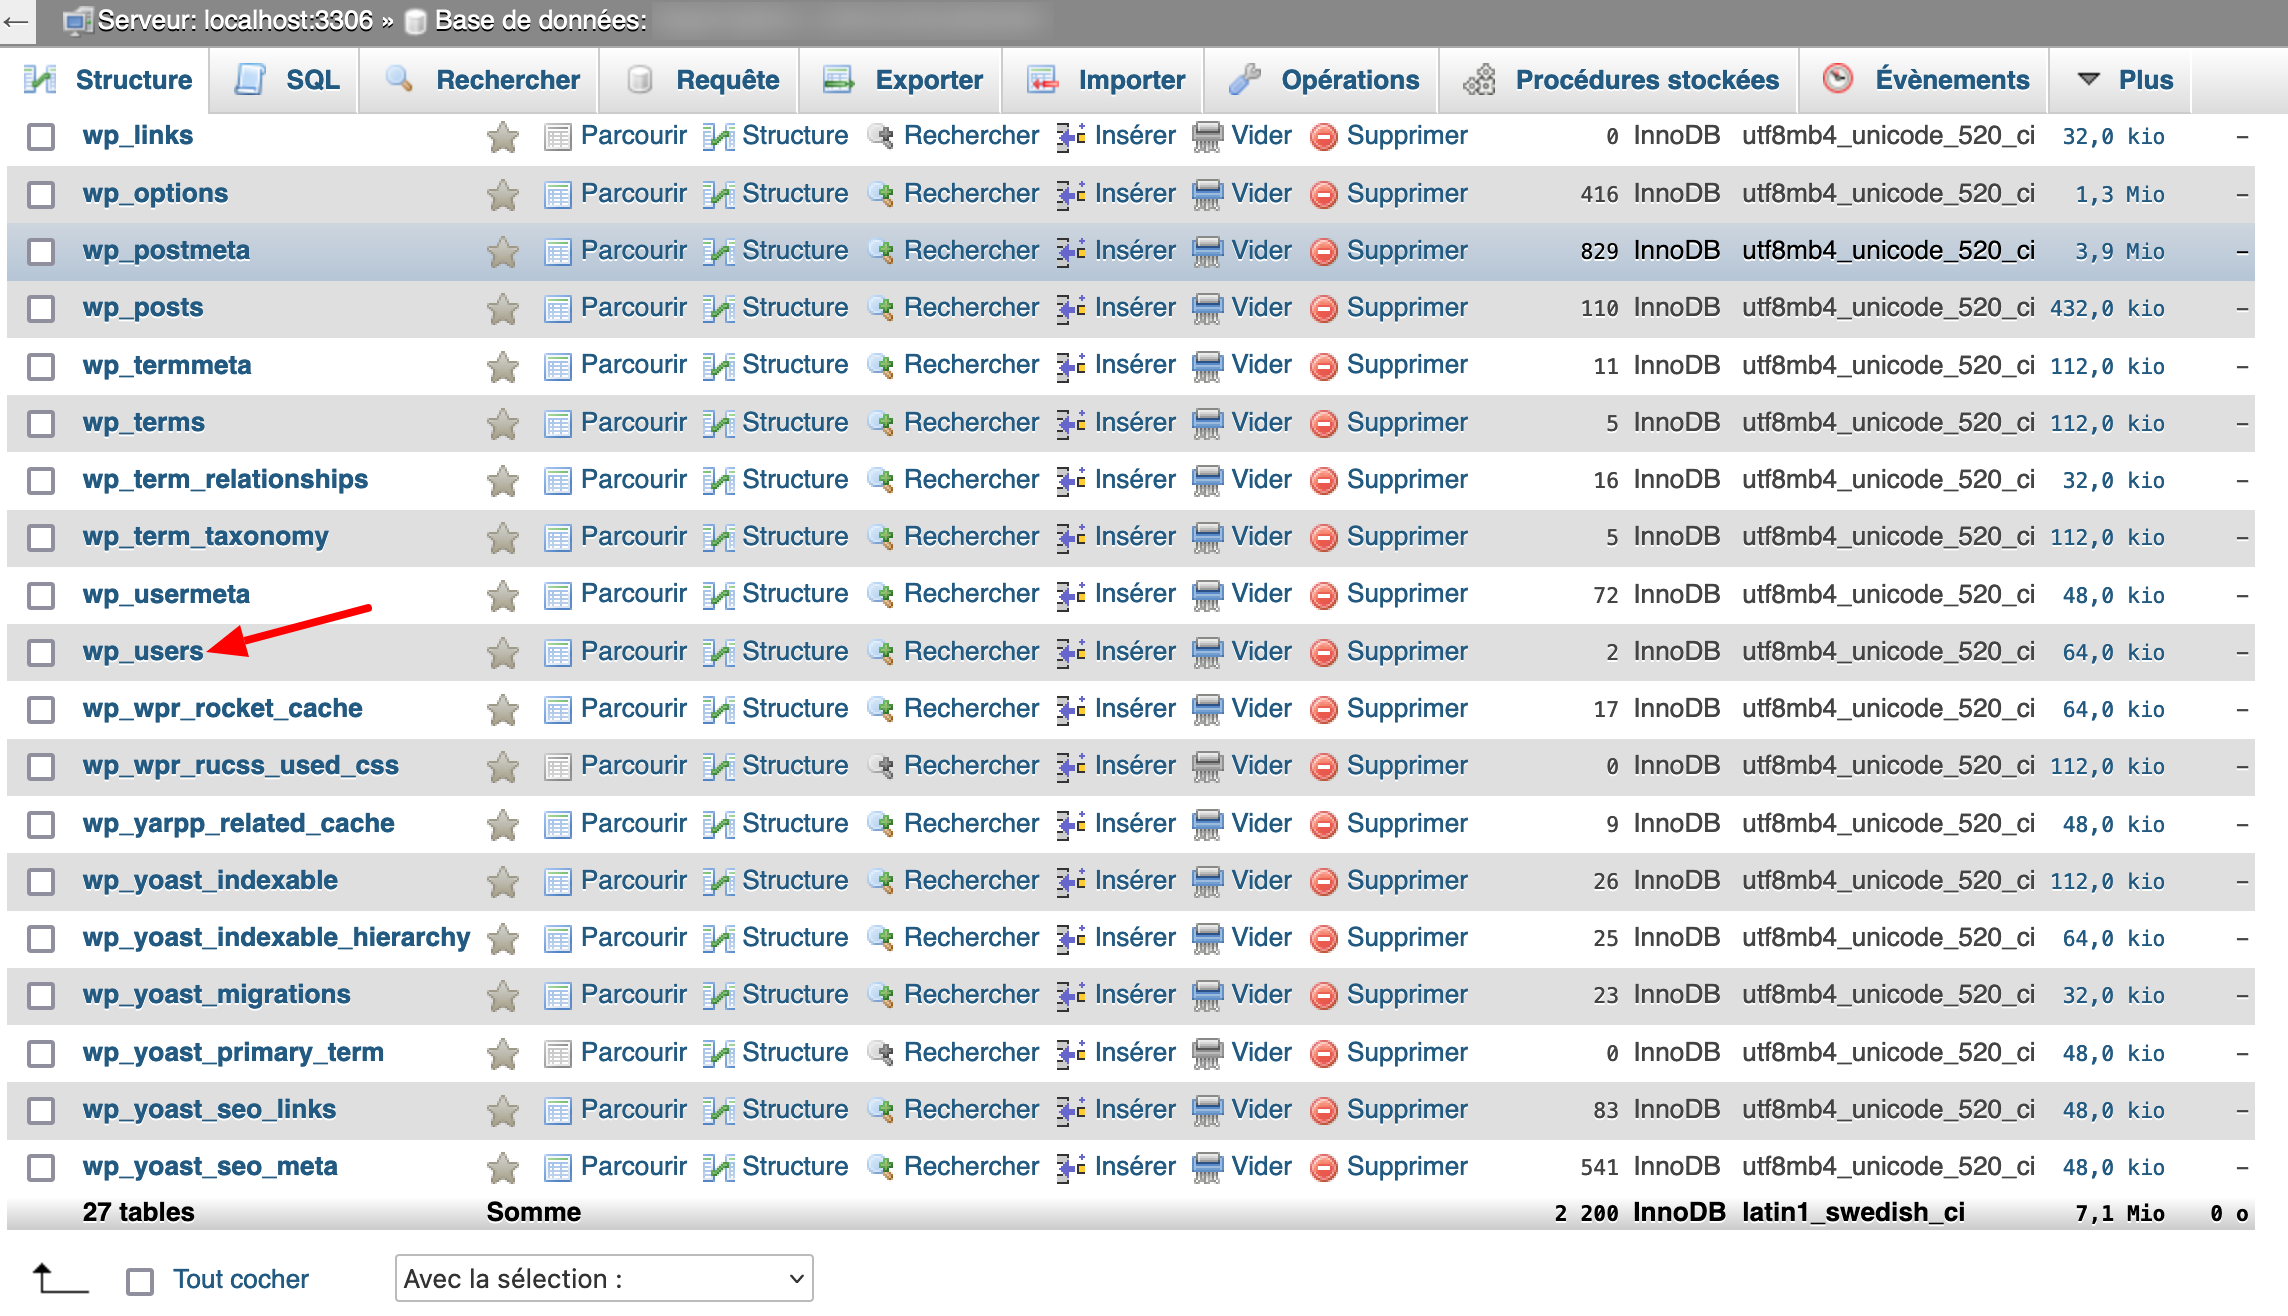This screenshot has height=1316, width=2288.
Task: Click the server icon in the breadcrumb
Action: point(77,21)
